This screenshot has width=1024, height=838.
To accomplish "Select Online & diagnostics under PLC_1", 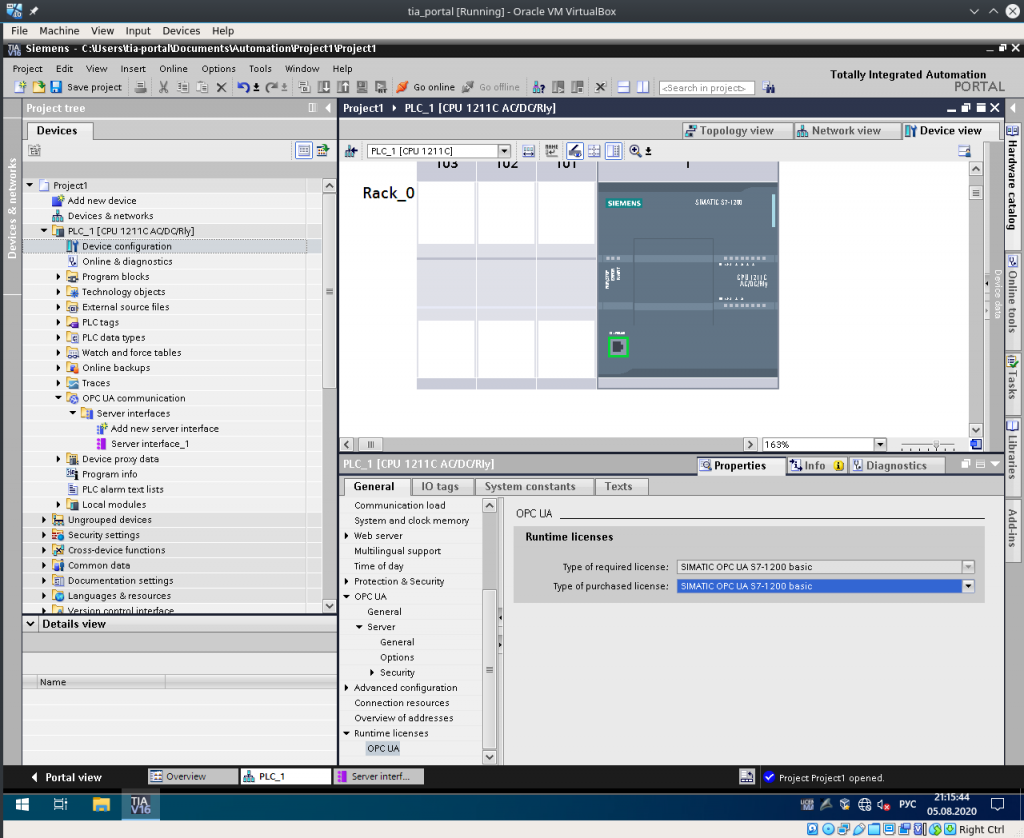I will coord(127,261).
